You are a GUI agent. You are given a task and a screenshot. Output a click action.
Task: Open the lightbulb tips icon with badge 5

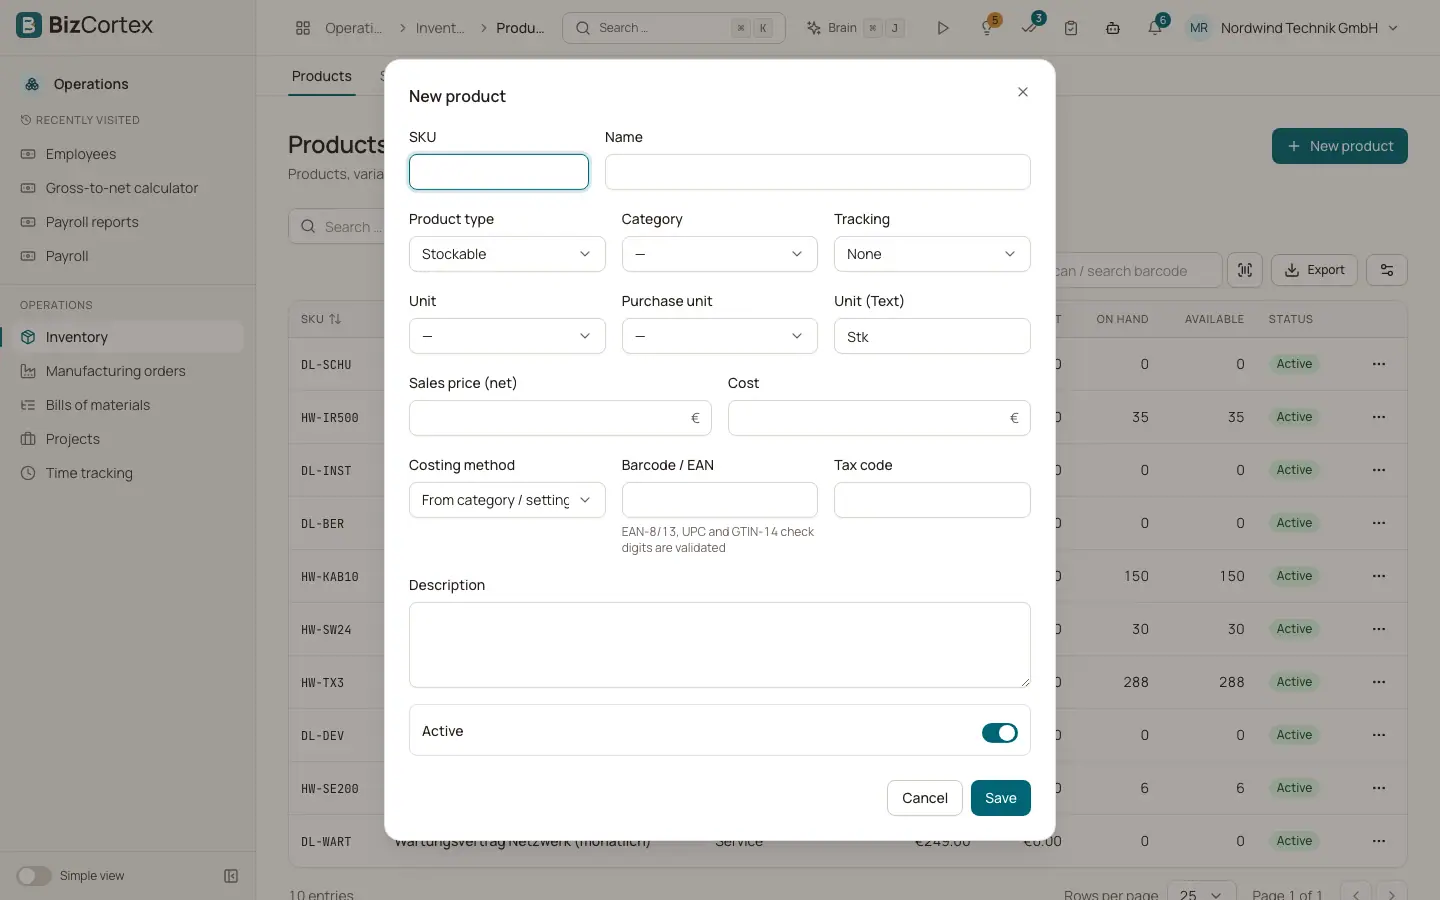[987, 28]
